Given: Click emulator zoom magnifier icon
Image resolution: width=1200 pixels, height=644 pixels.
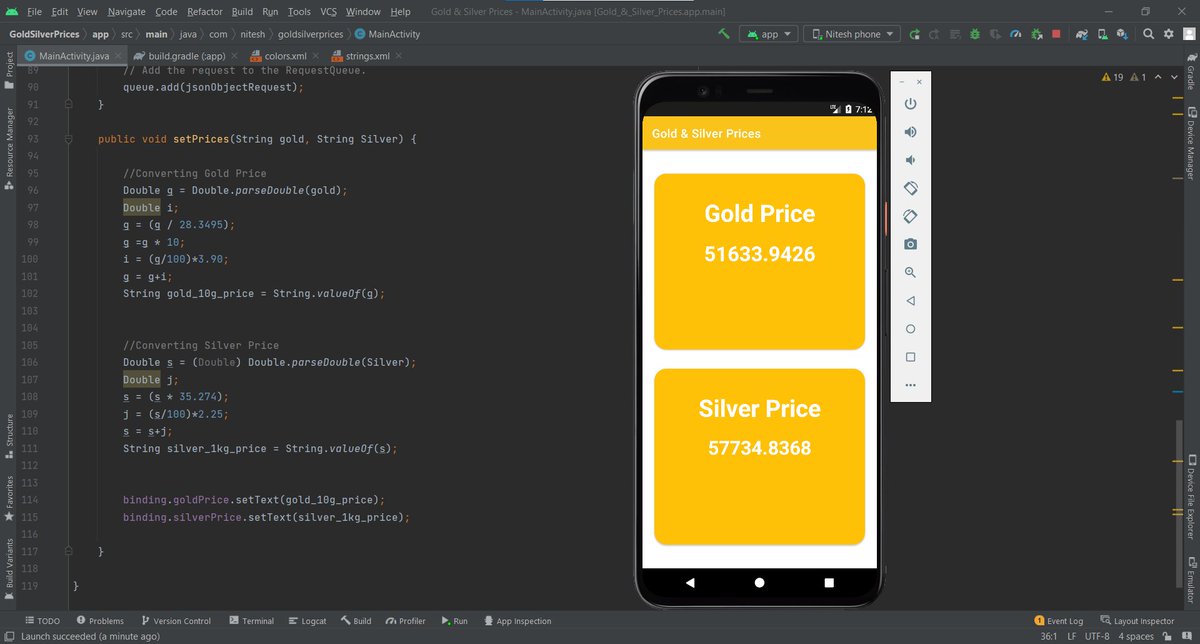Looking at the screenshot, I should coord(910,272).
